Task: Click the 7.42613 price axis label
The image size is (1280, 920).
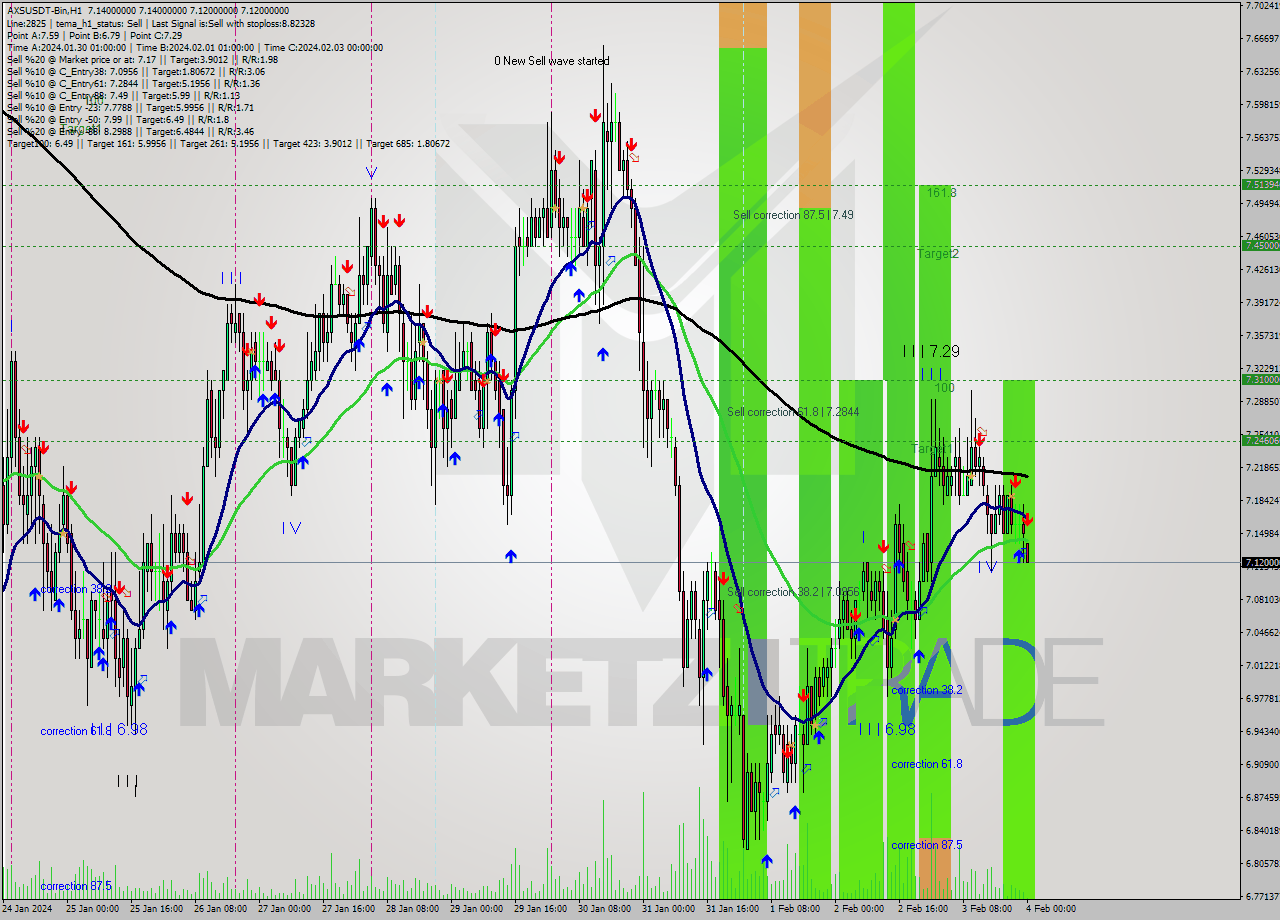Action: (1261, 269)
